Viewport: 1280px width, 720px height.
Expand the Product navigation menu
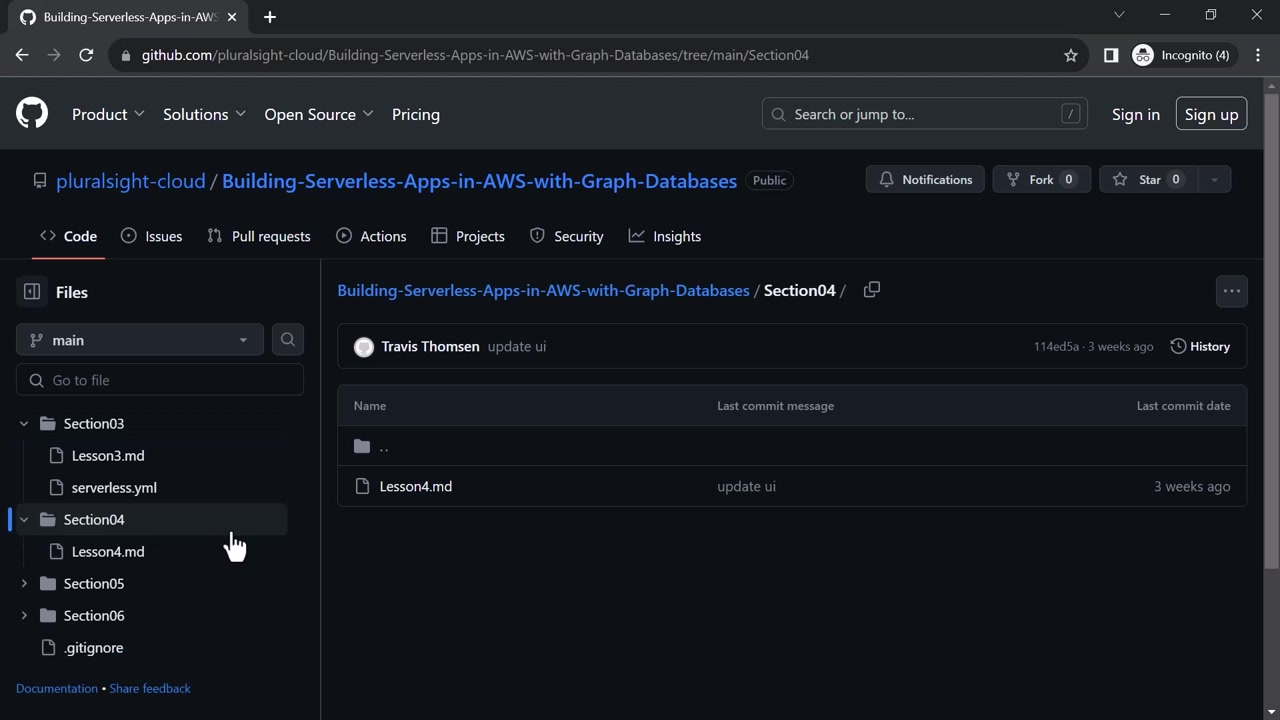[x=108, y=114]
